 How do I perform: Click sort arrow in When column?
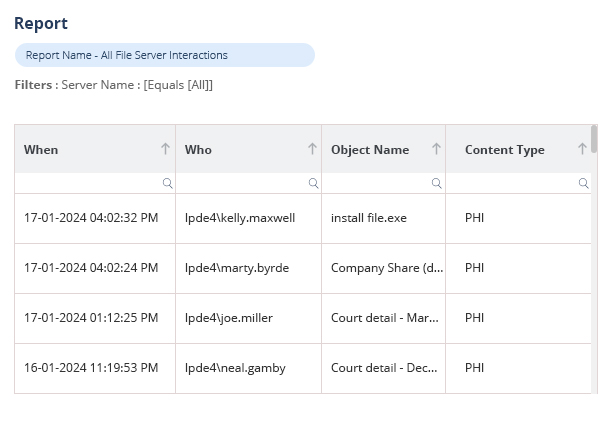pyautogui.click(x=165, y=149)
